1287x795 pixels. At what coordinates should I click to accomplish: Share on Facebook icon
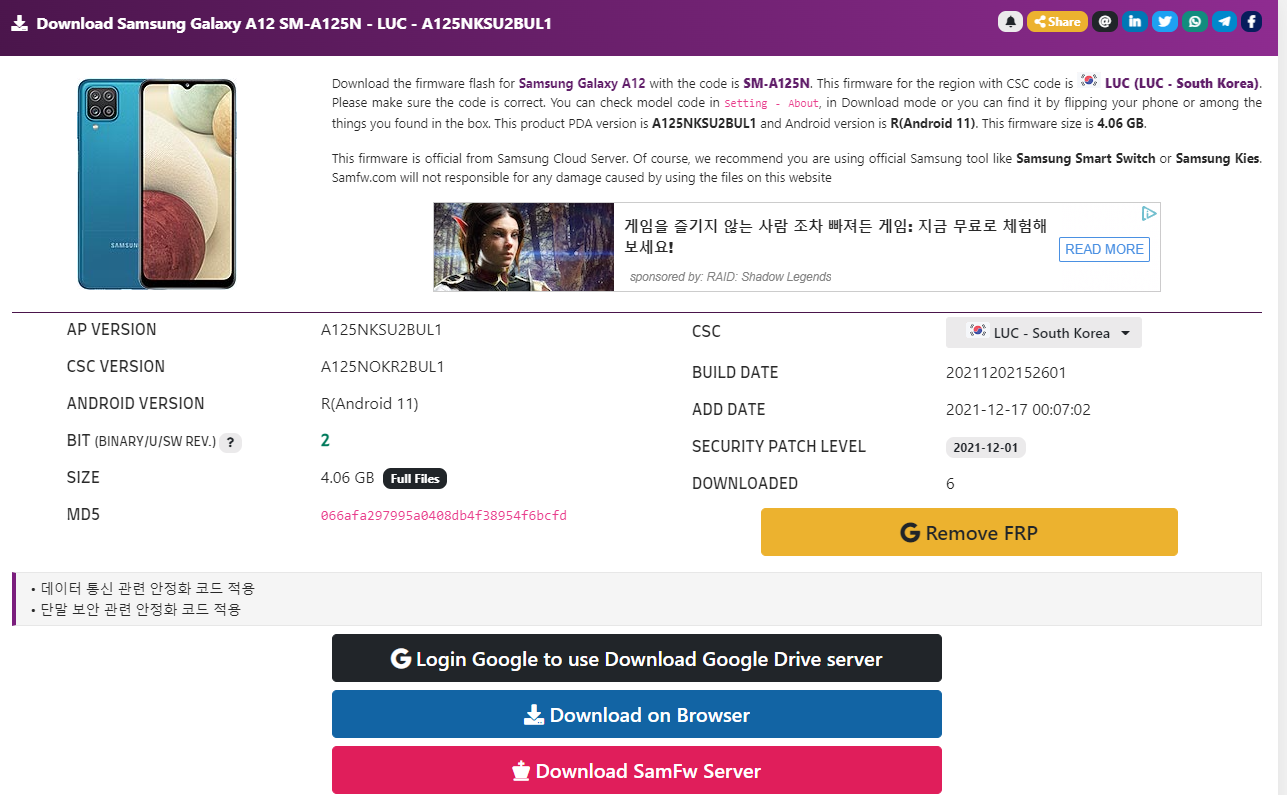[1251, 21]
